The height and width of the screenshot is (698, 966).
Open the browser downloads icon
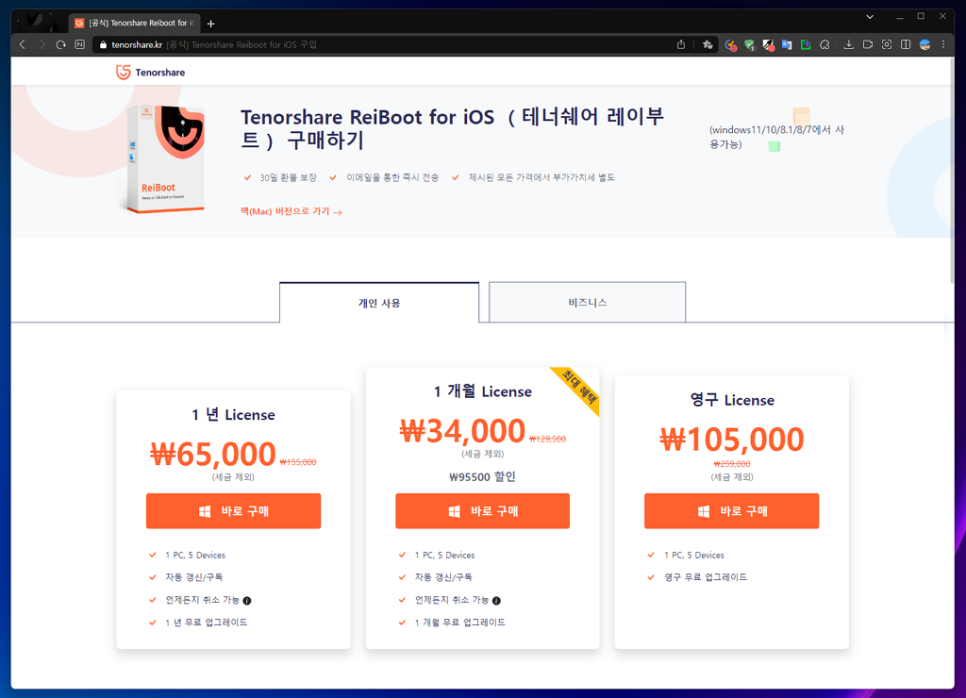pyautogui.click(x=848, y=45)
